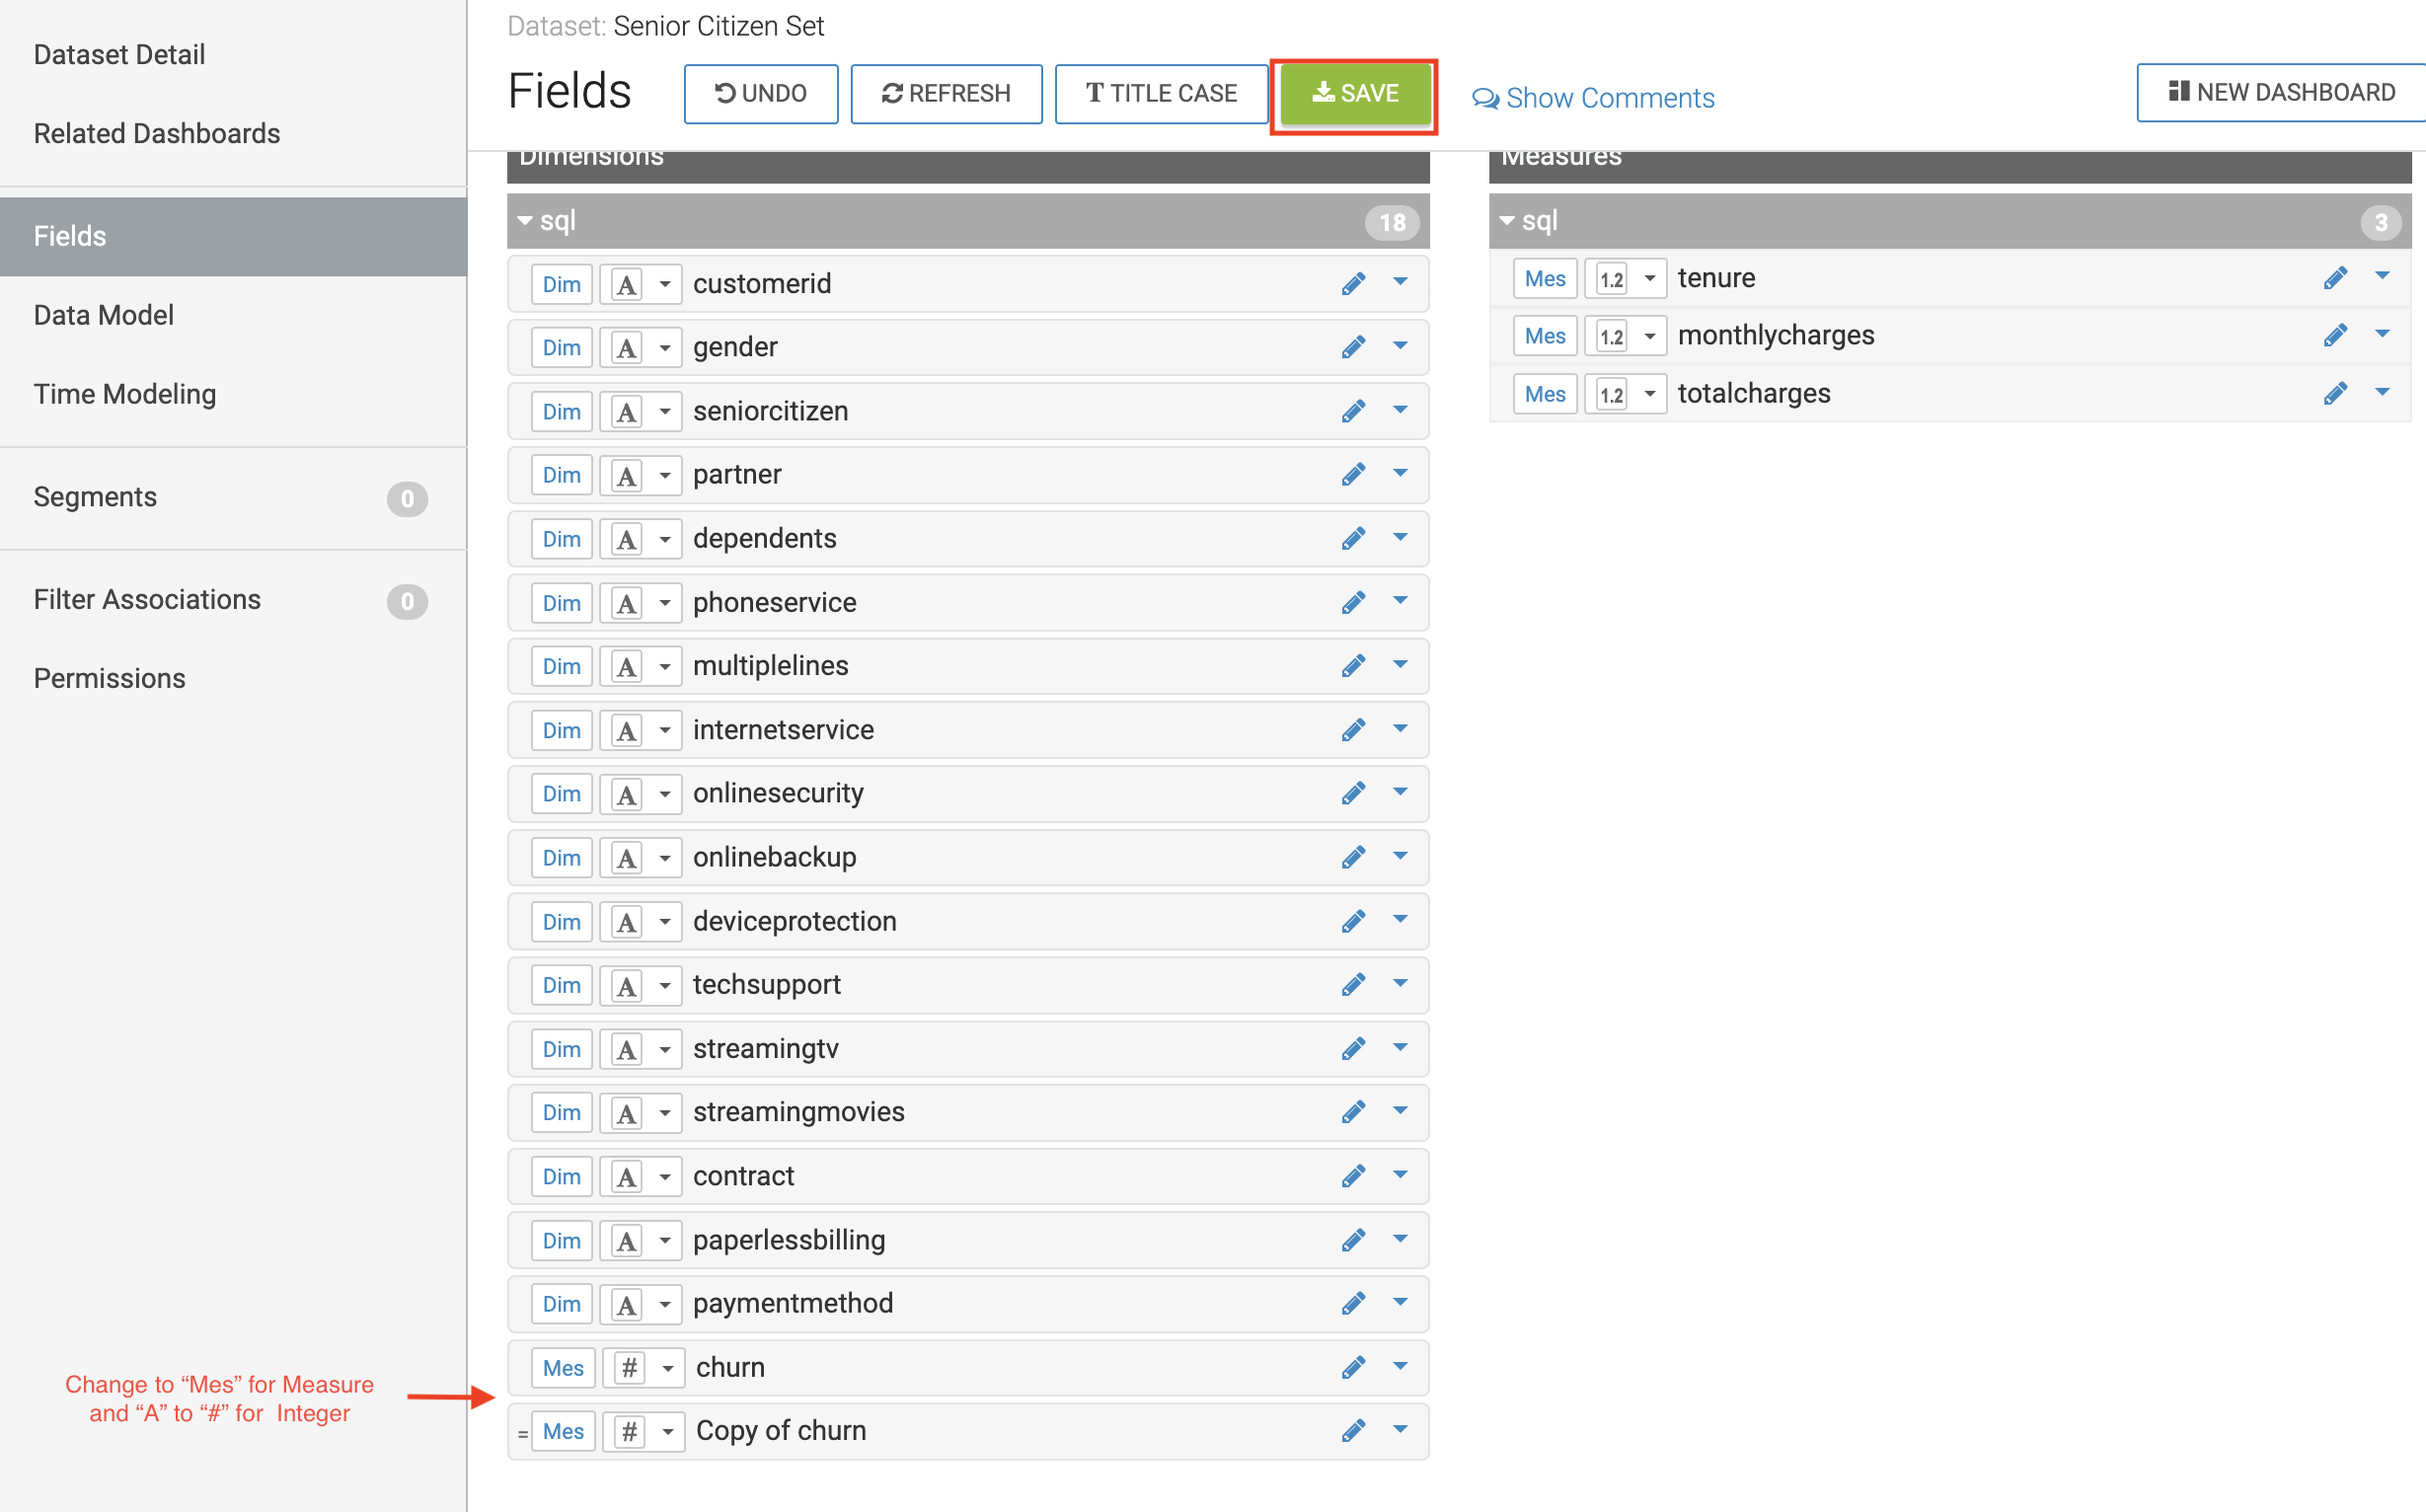Screen dimensions: 2426x1512
Task: Collapse the sql group under Dimensions
Action: (525, 221)
